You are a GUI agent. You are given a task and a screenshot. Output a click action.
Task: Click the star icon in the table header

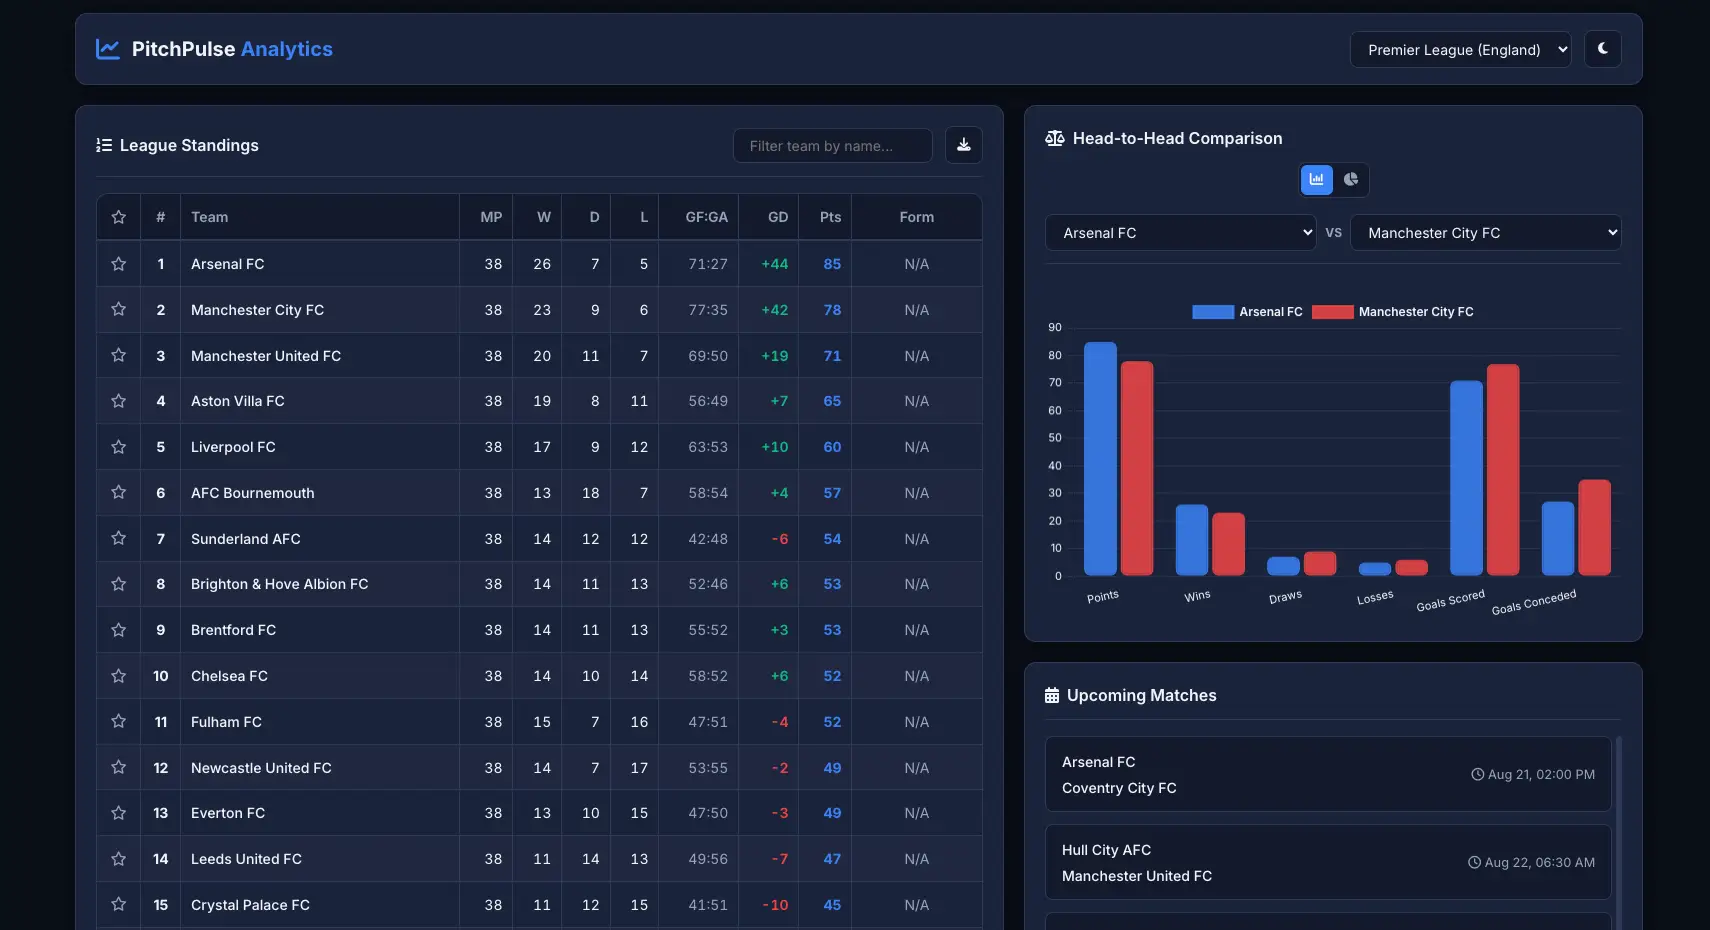pos(119,217)
